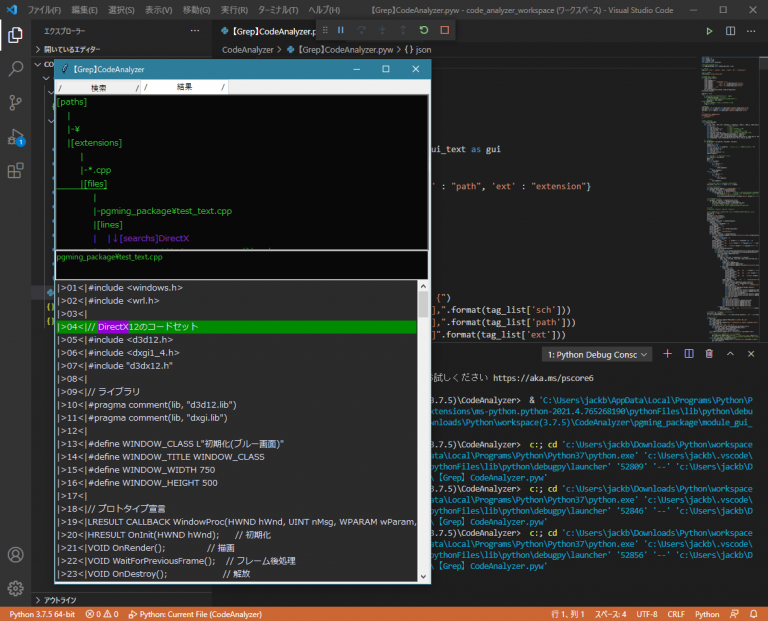This screenshot has height=621, width=768.
Task: Open the Explorer view in activity bar
Action: pos(16,35)
